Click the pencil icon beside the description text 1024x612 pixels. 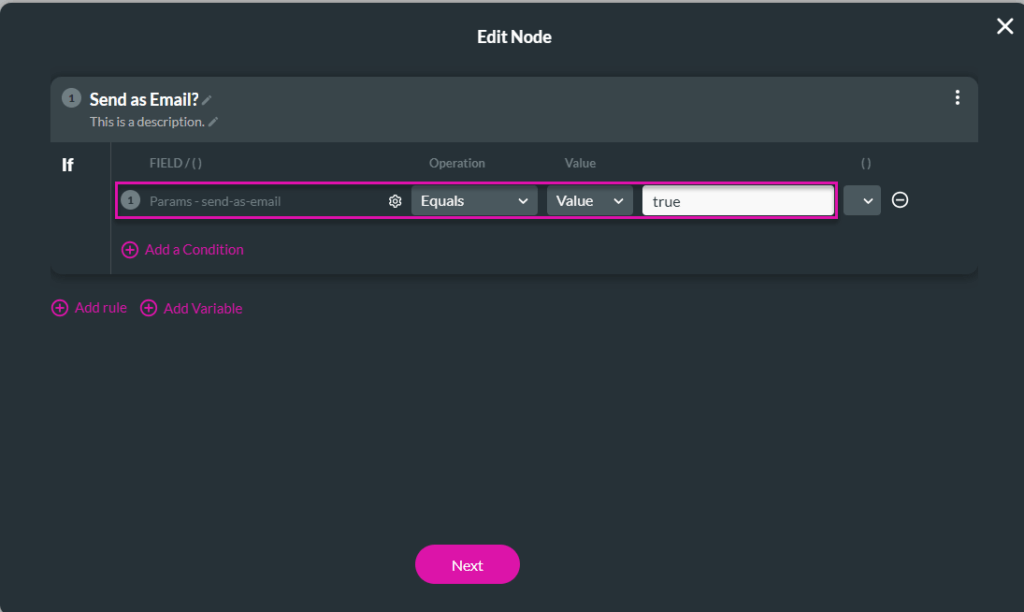click(x=213, y=122)
